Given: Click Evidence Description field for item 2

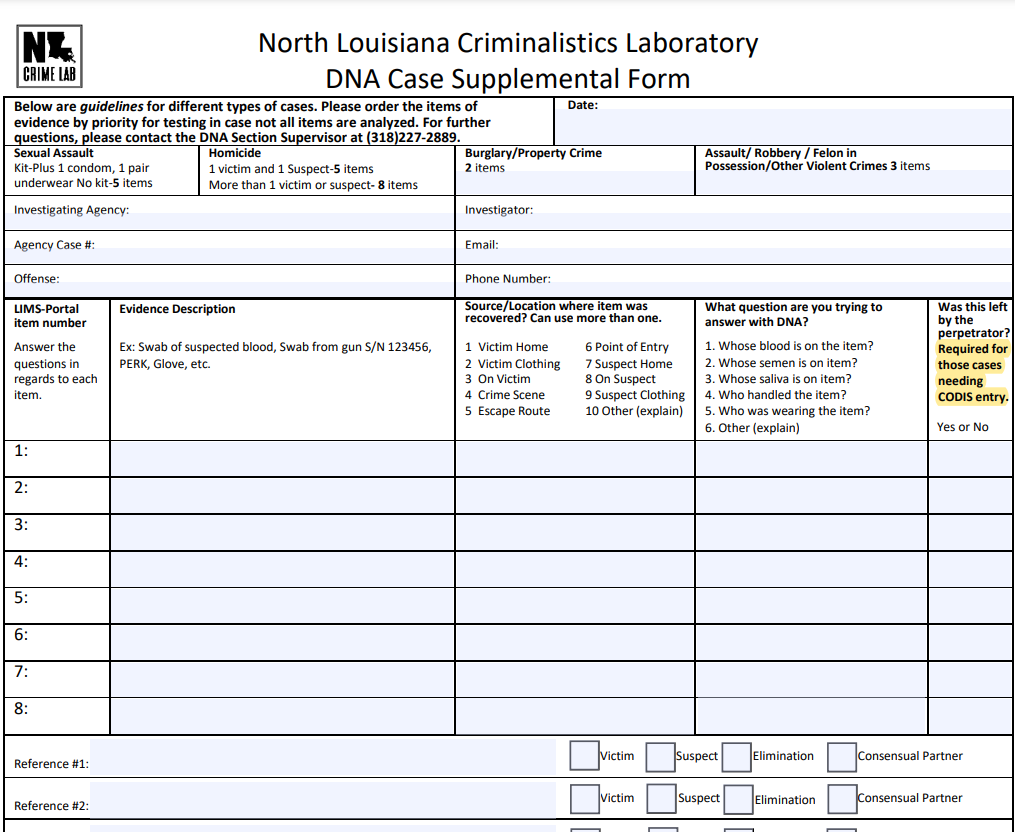Looking at the screenshot, I should click(x=282, y=496).
